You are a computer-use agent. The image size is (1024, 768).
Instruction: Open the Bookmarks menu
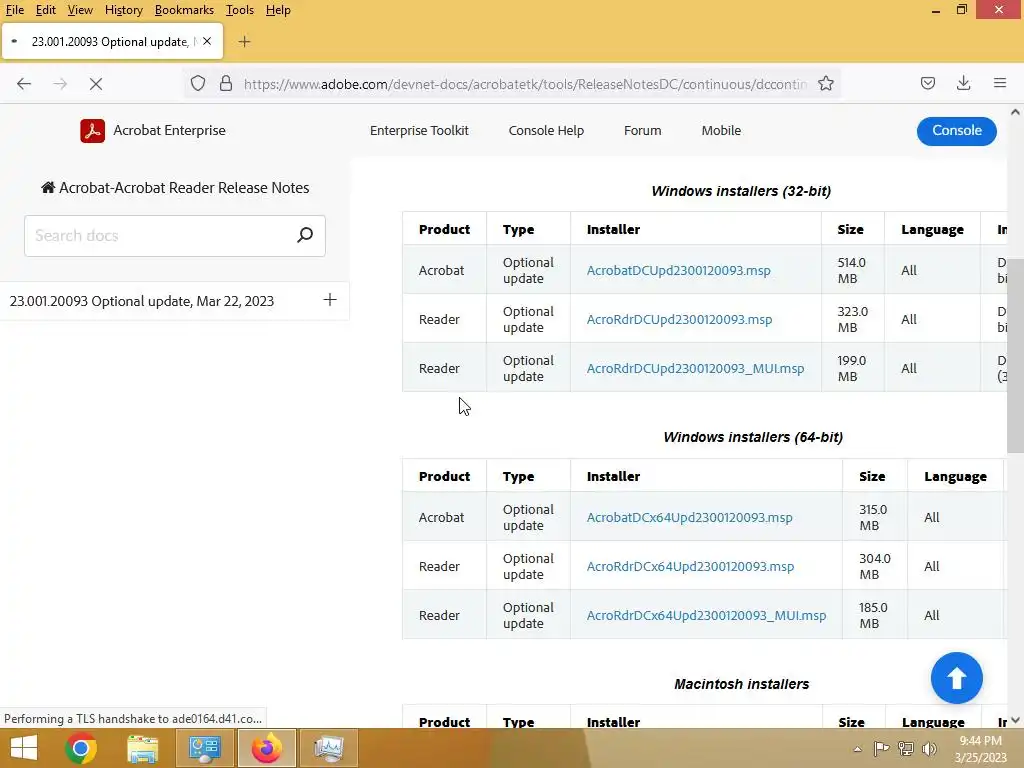tap(184, 10)
